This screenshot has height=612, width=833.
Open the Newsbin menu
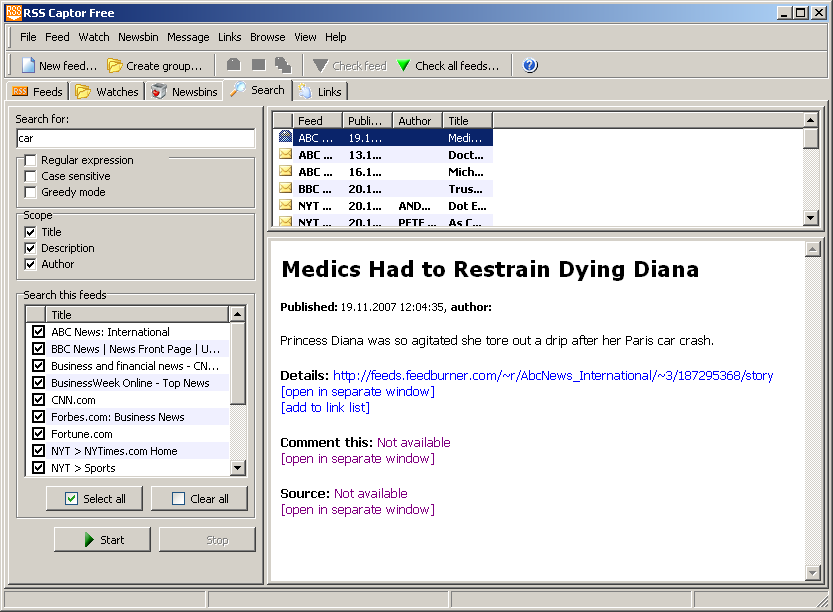pyautogui.click(x=138, y=37)
